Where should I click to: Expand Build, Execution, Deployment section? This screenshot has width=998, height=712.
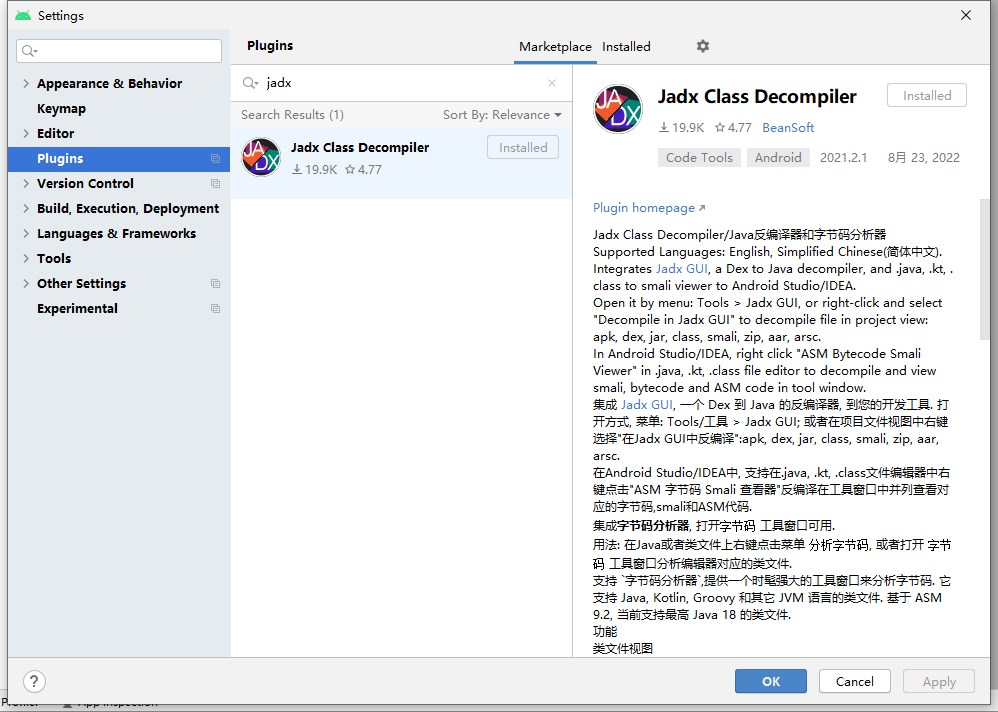26,208
